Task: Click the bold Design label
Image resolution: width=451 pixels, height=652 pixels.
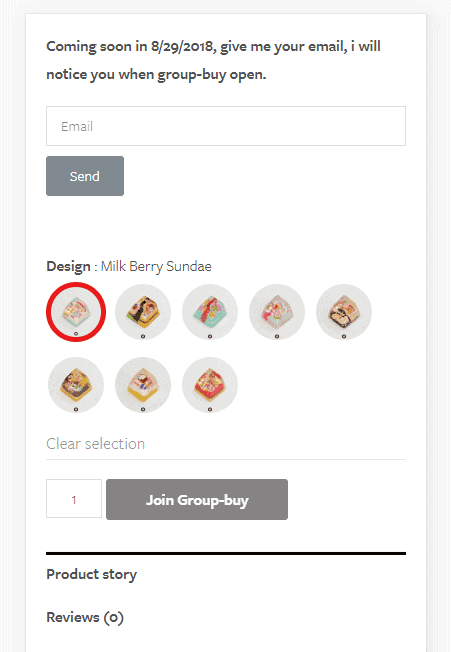Action: [68, 266]
